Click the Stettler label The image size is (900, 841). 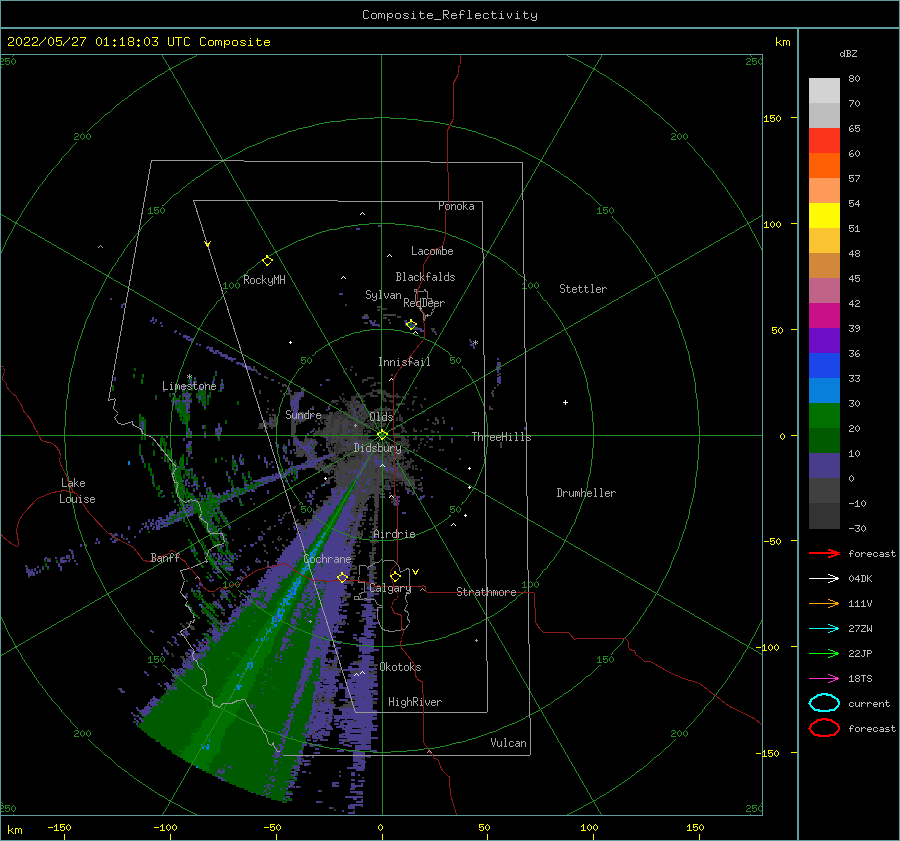click(583, 289)
